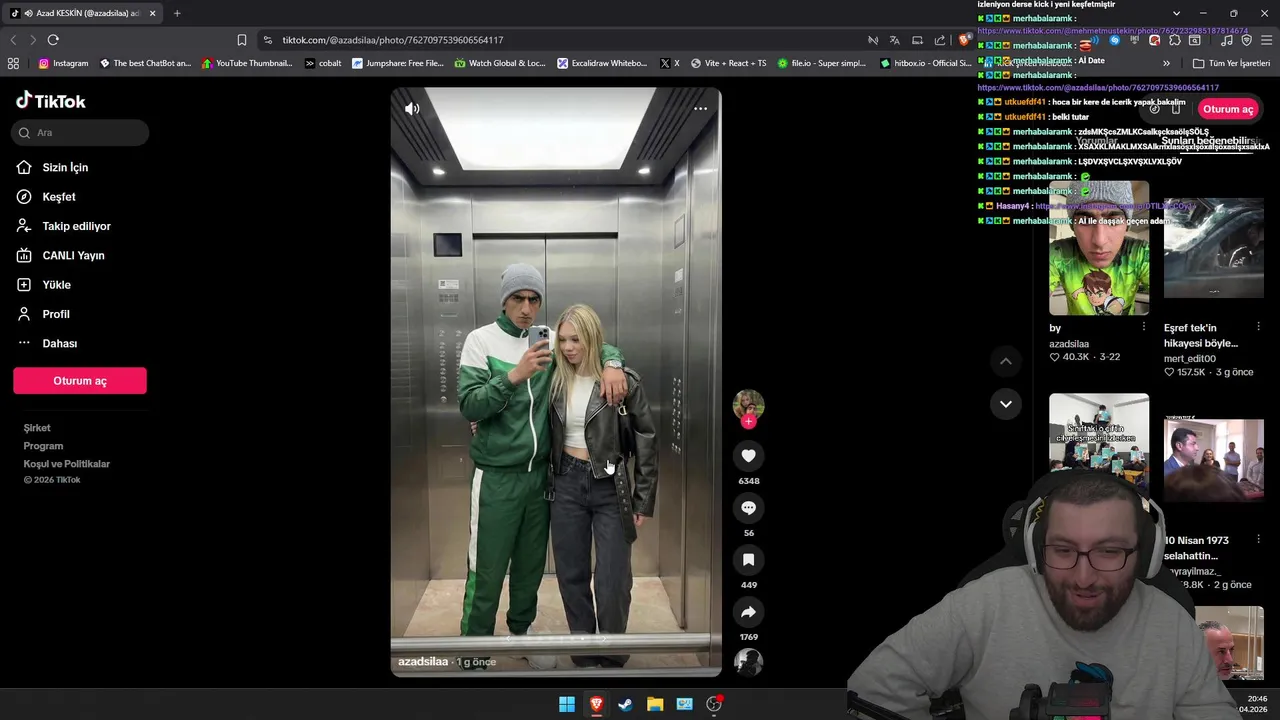This screenshot has width=1280, height=720.
Task: Click the translate page icon in the address bar
Action: point(894,40)
